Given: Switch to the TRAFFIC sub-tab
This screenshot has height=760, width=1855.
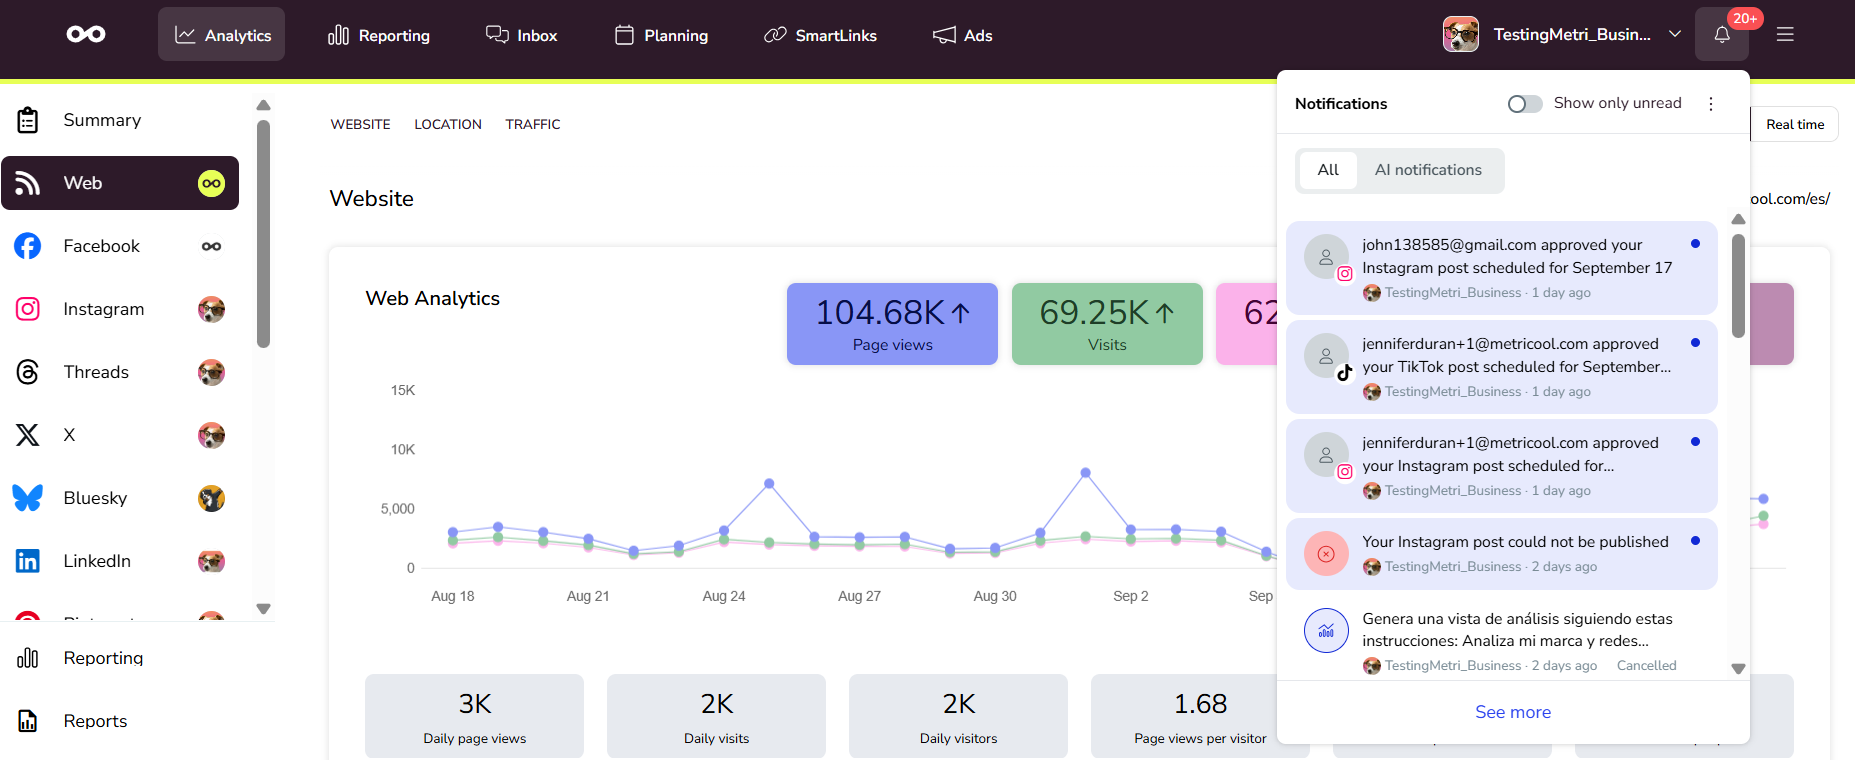Looking at the screenshot, I should [x=533, y=124].
